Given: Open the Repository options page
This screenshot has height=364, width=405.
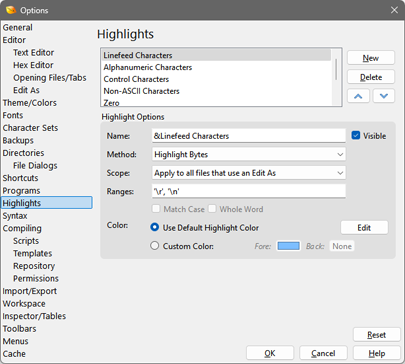Looking at the screenshot, I should [34, 266].
